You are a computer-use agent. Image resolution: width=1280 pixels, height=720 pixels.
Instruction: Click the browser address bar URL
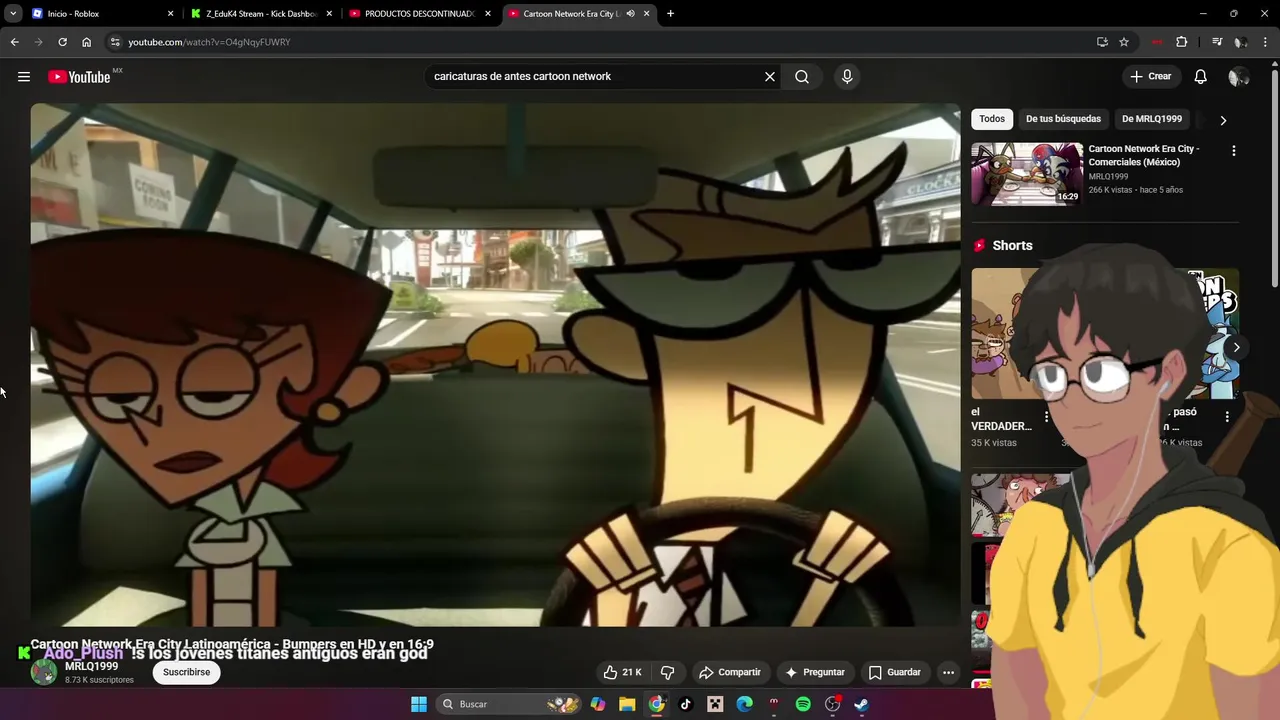pyautogui.click(x=209, y=42)
